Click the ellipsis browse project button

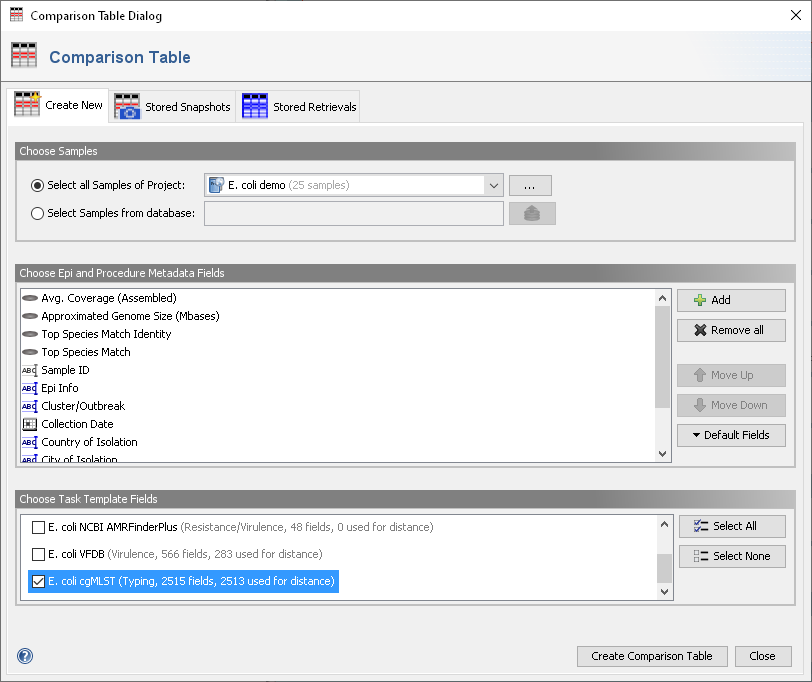click(530, 185)
